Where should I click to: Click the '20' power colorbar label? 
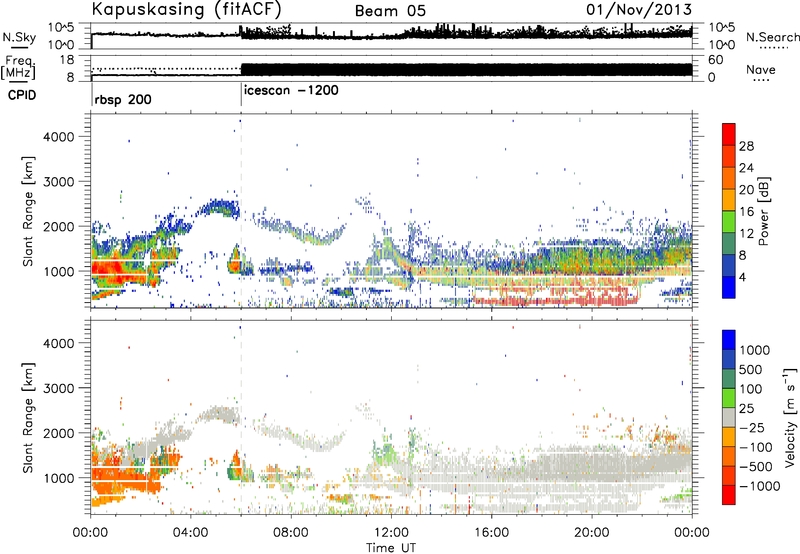(746, 190)
